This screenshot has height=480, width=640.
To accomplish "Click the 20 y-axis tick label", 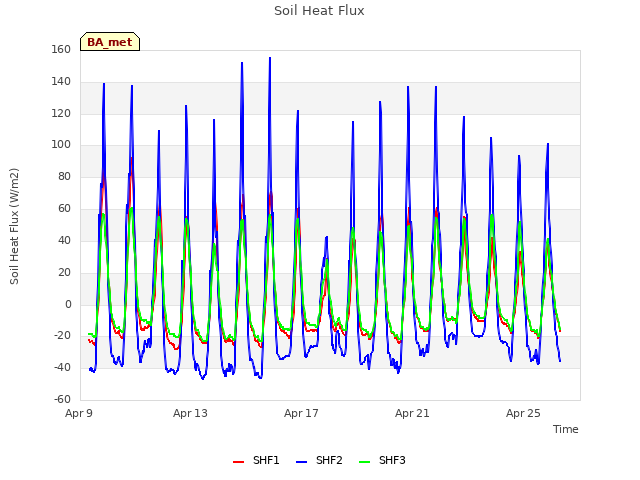I will coord(64,272).
